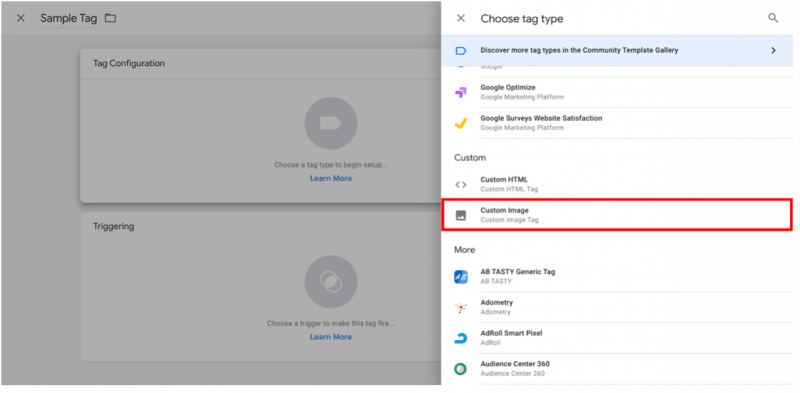This screenshot has height=393, width=800.
Task: Edit the Sample Tag name field
Action: [68, 18]
